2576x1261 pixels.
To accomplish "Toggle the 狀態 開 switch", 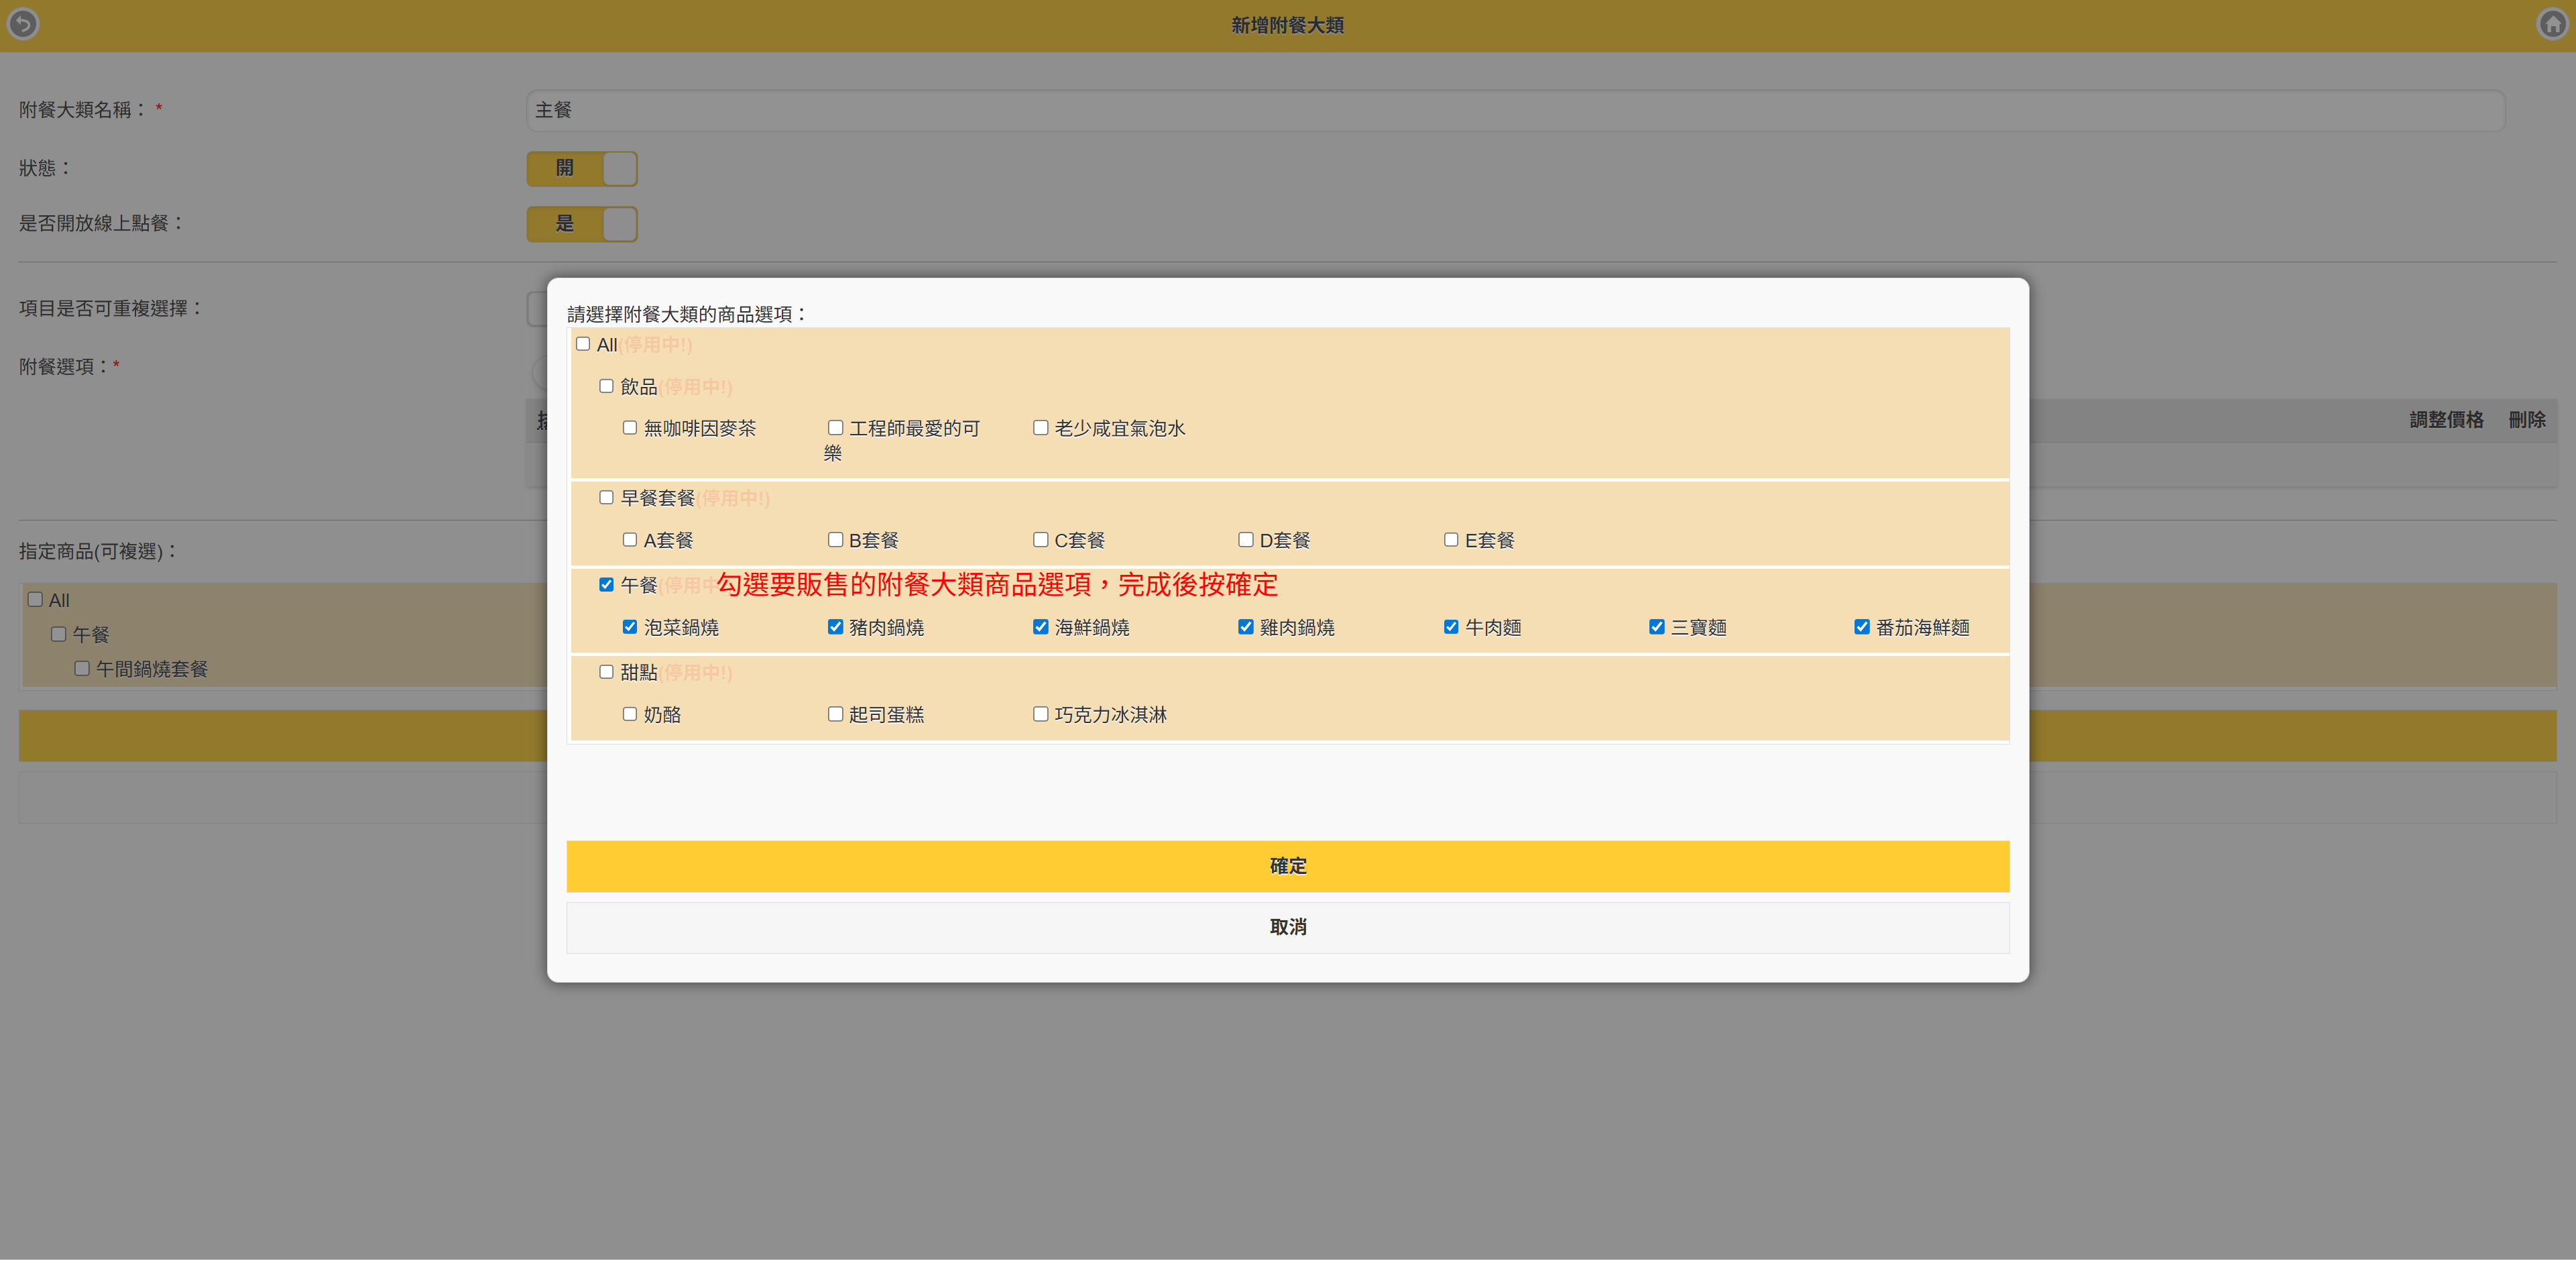I will (x=582, y=168).
